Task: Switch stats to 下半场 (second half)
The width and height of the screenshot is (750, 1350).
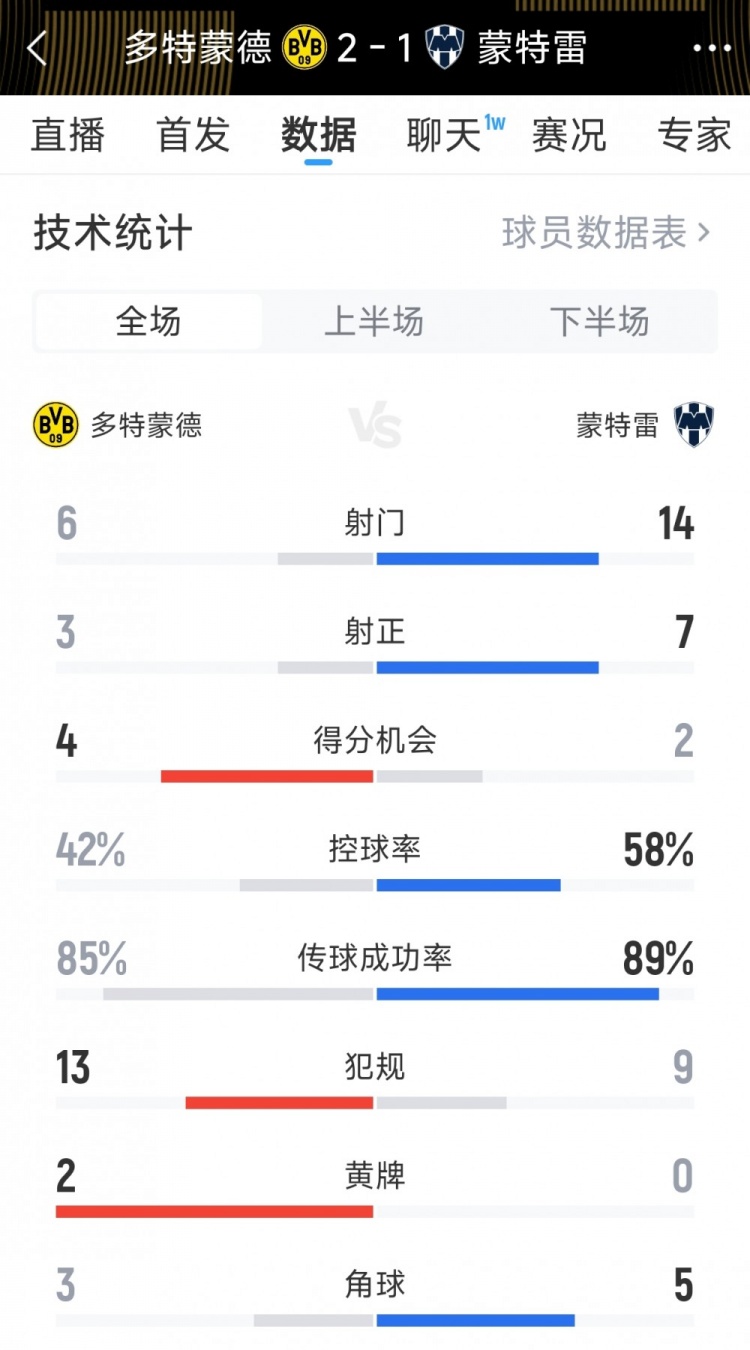Action: [601, 321]
